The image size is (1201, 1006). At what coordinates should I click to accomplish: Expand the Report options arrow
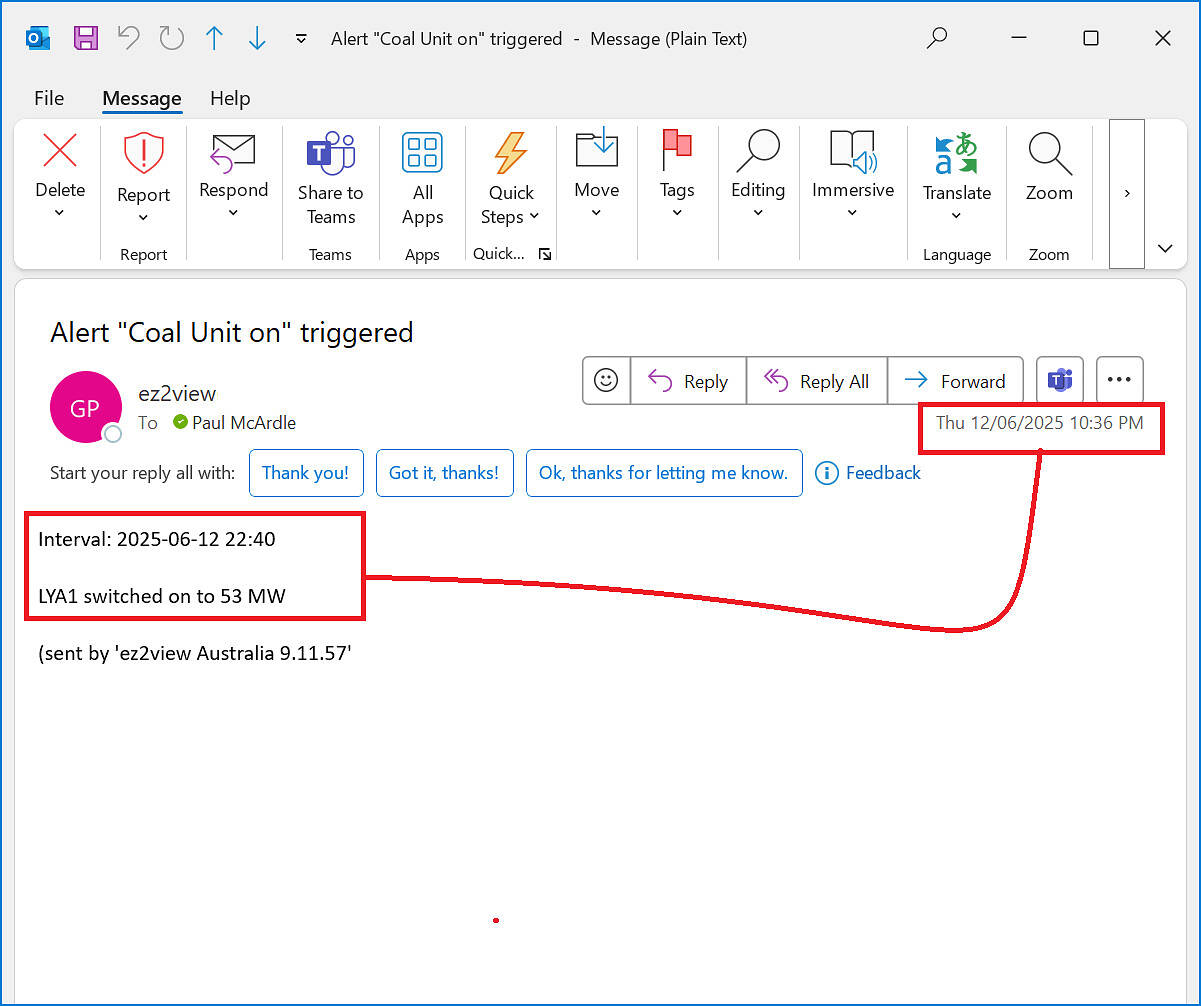[143, 218]
